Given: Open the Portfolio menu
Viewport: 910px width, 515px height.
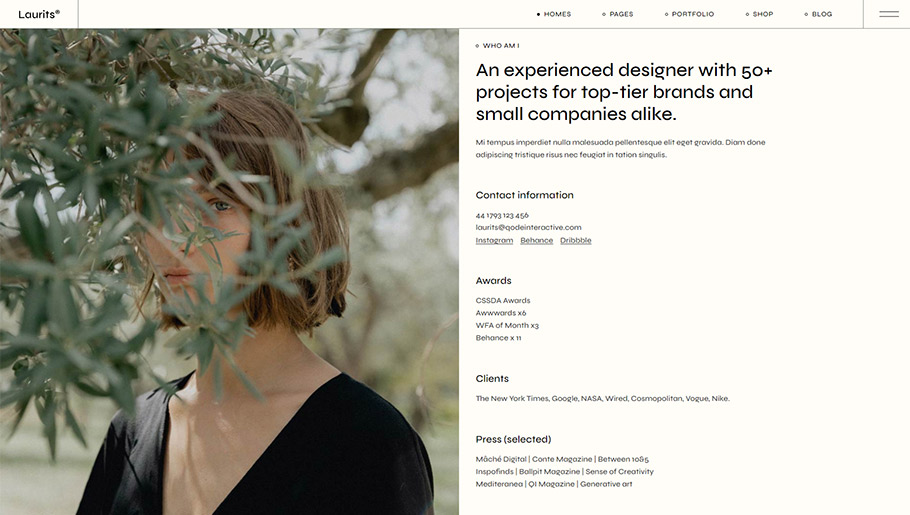Looking at the screenshot, I should (692, 14).
